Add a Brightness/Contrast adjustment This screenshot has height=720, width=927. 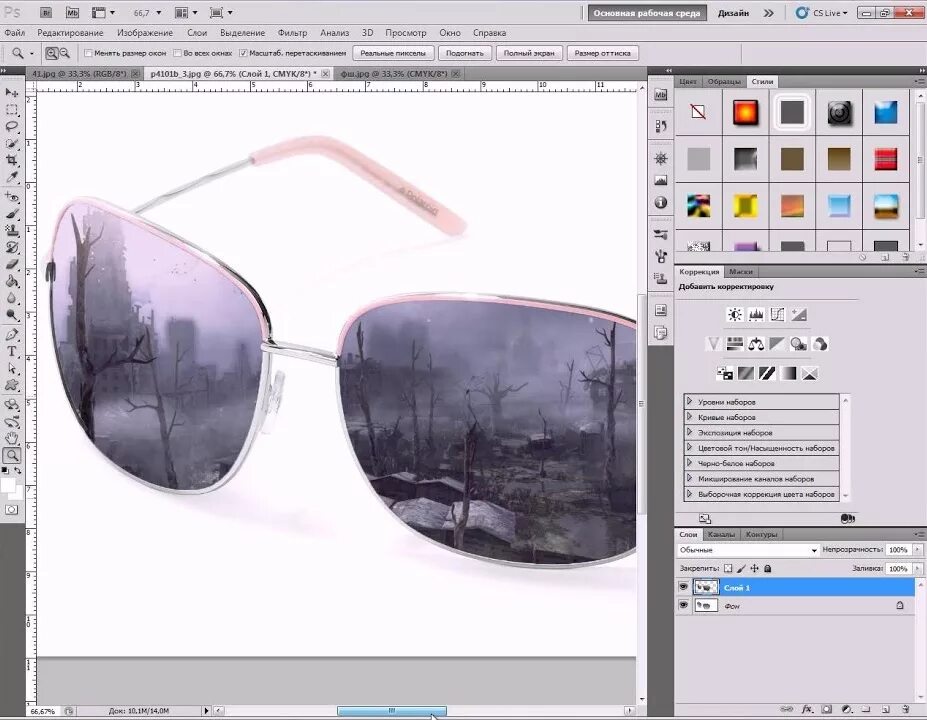[735, 314]
